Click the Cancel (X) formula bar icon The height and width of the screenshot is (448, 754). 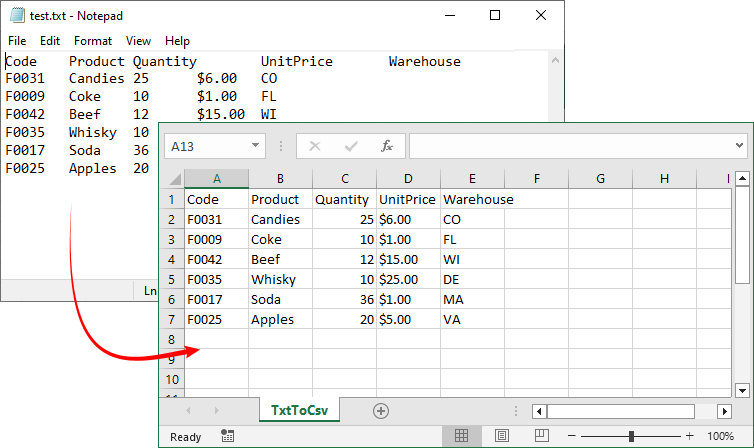pos(315,146)
